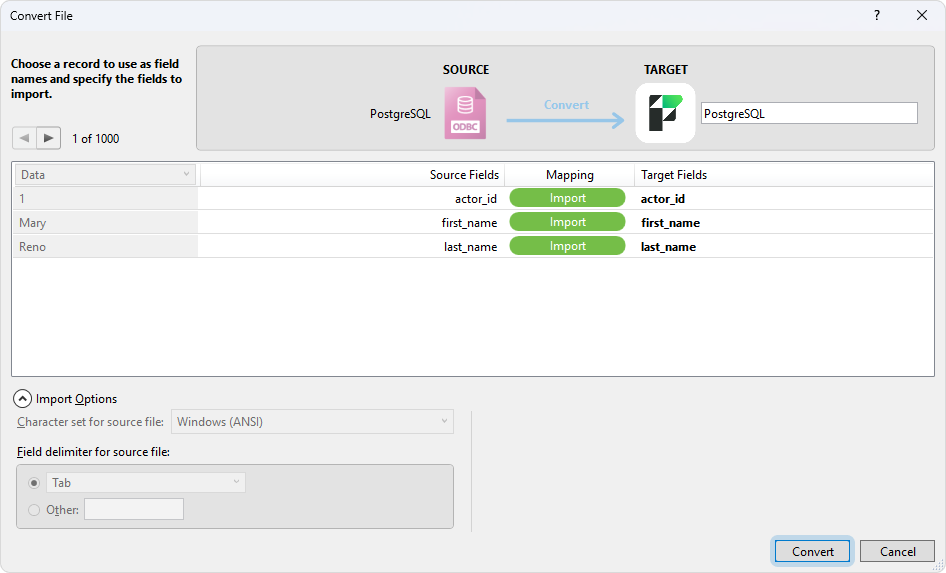Click the Mapping column header
946x573 pixels.
pos(570,175)
